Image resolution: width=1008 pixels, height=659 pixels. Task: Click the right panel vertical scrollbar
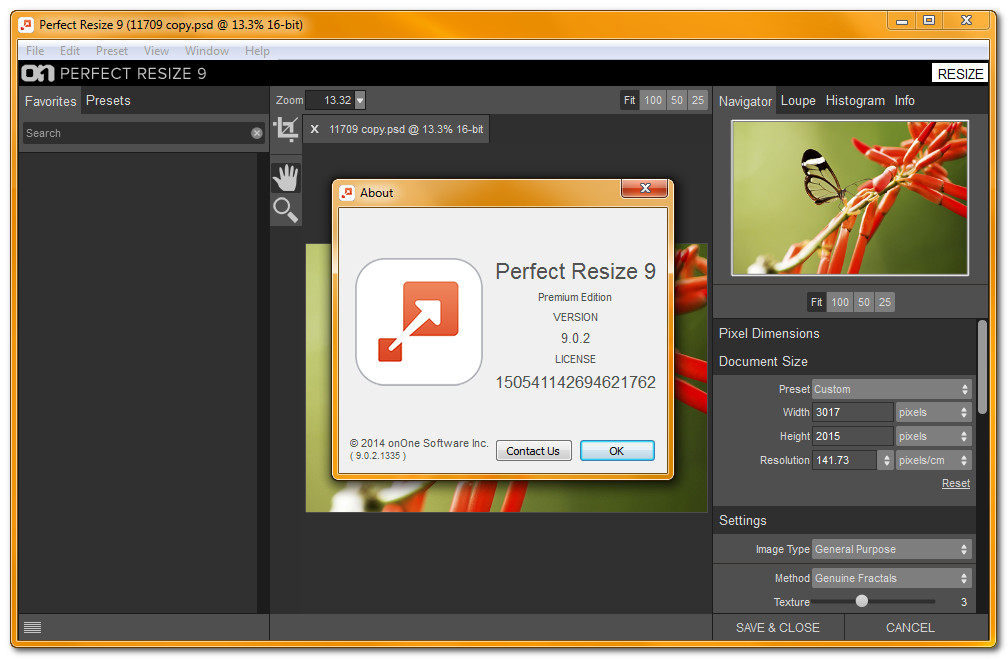click(x=982, y=367)
